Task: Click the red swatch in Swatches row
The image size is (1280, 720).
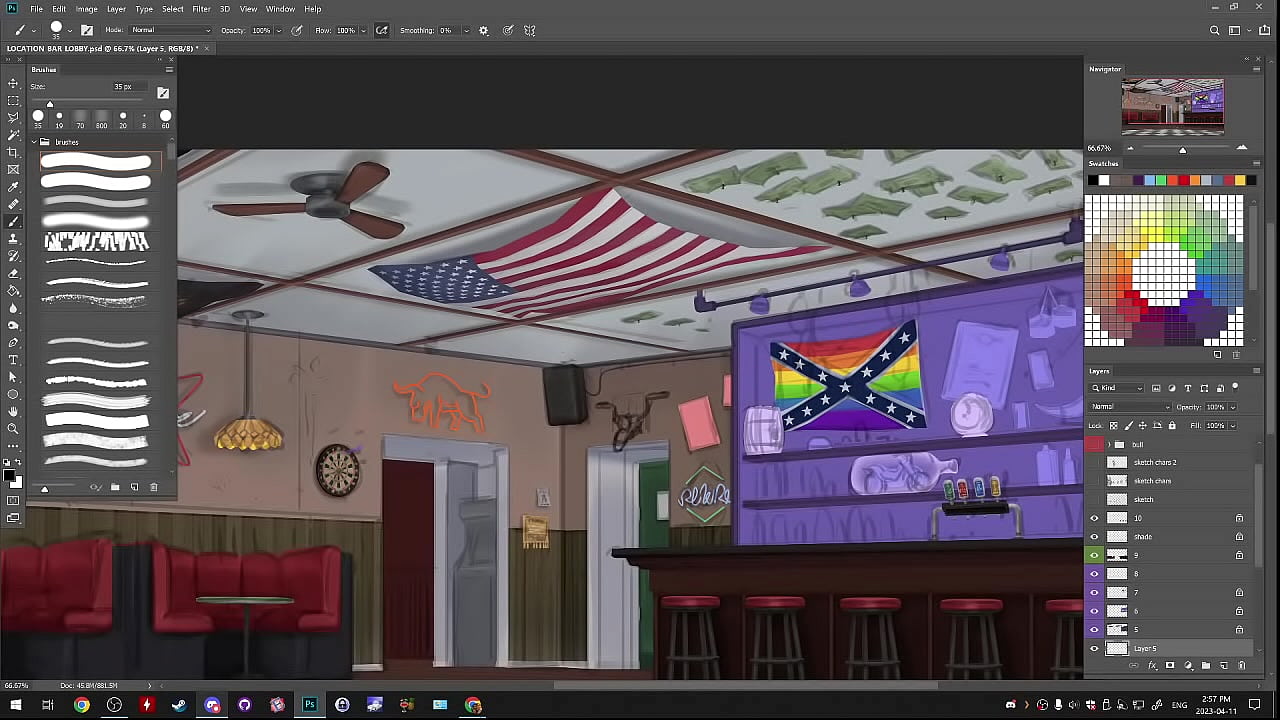Action: [1183, 181]
